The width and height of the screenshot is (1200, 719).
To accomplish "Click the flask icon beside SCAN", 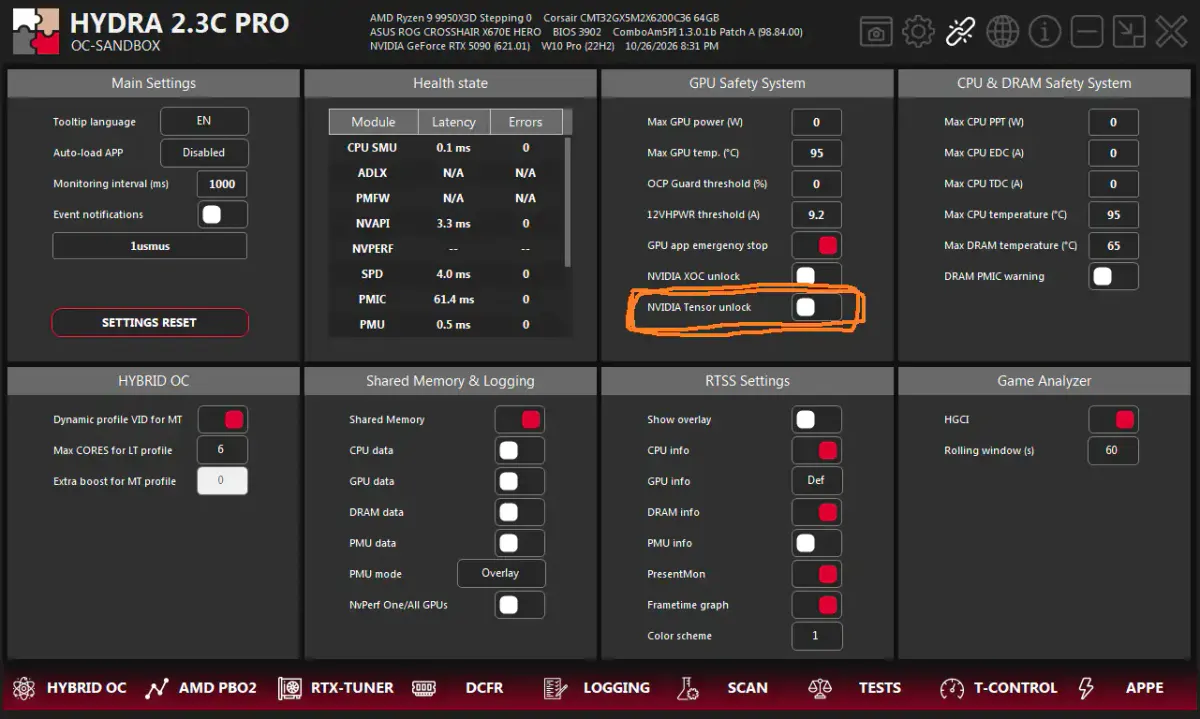I will pos(687,688).
